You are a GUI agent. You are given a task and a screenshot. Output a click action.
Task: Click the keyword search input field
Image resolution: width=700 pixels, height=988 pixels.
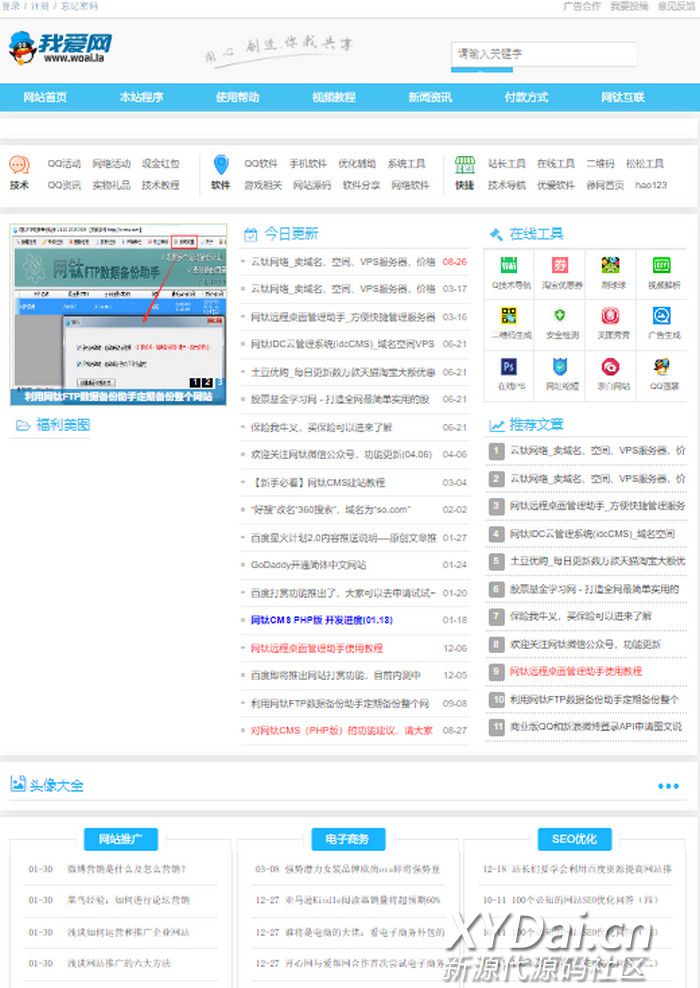tap(543, 54)
